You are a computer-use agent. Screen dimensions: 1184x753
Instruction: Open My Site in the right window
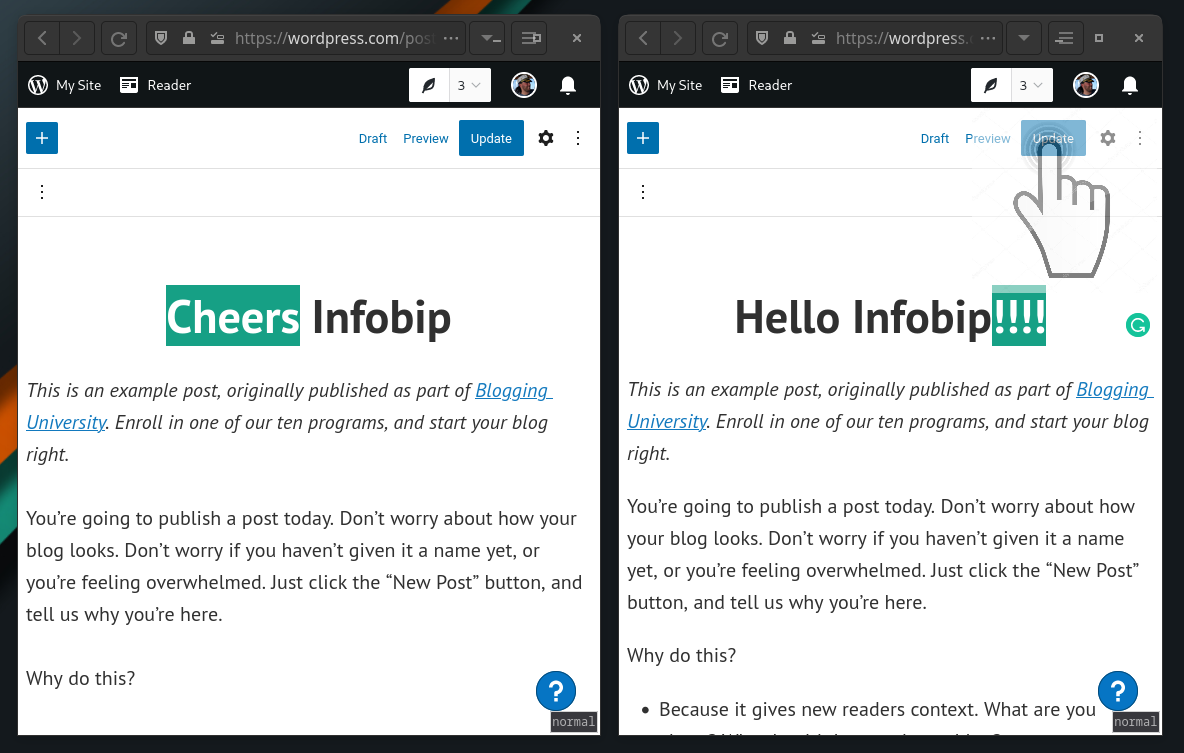666,85
